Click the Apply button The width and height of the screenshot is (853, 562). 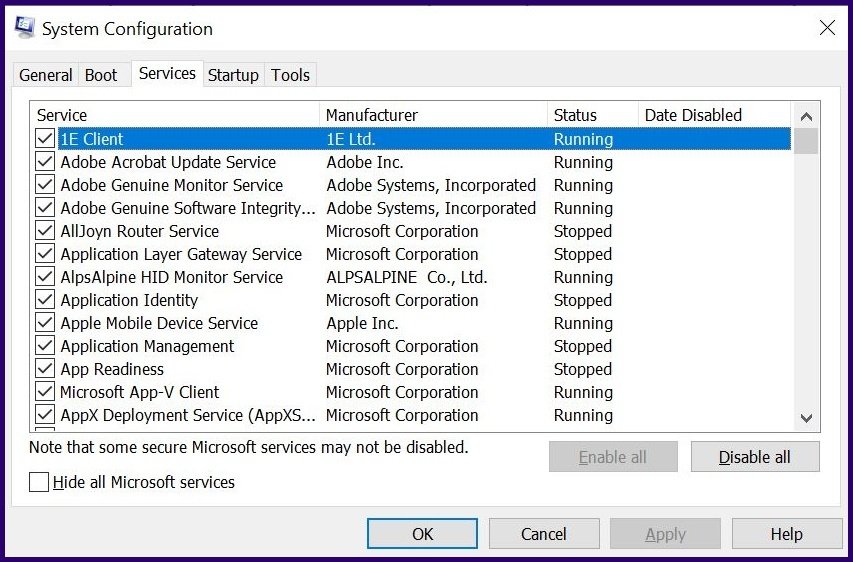[x=665, y=534]
